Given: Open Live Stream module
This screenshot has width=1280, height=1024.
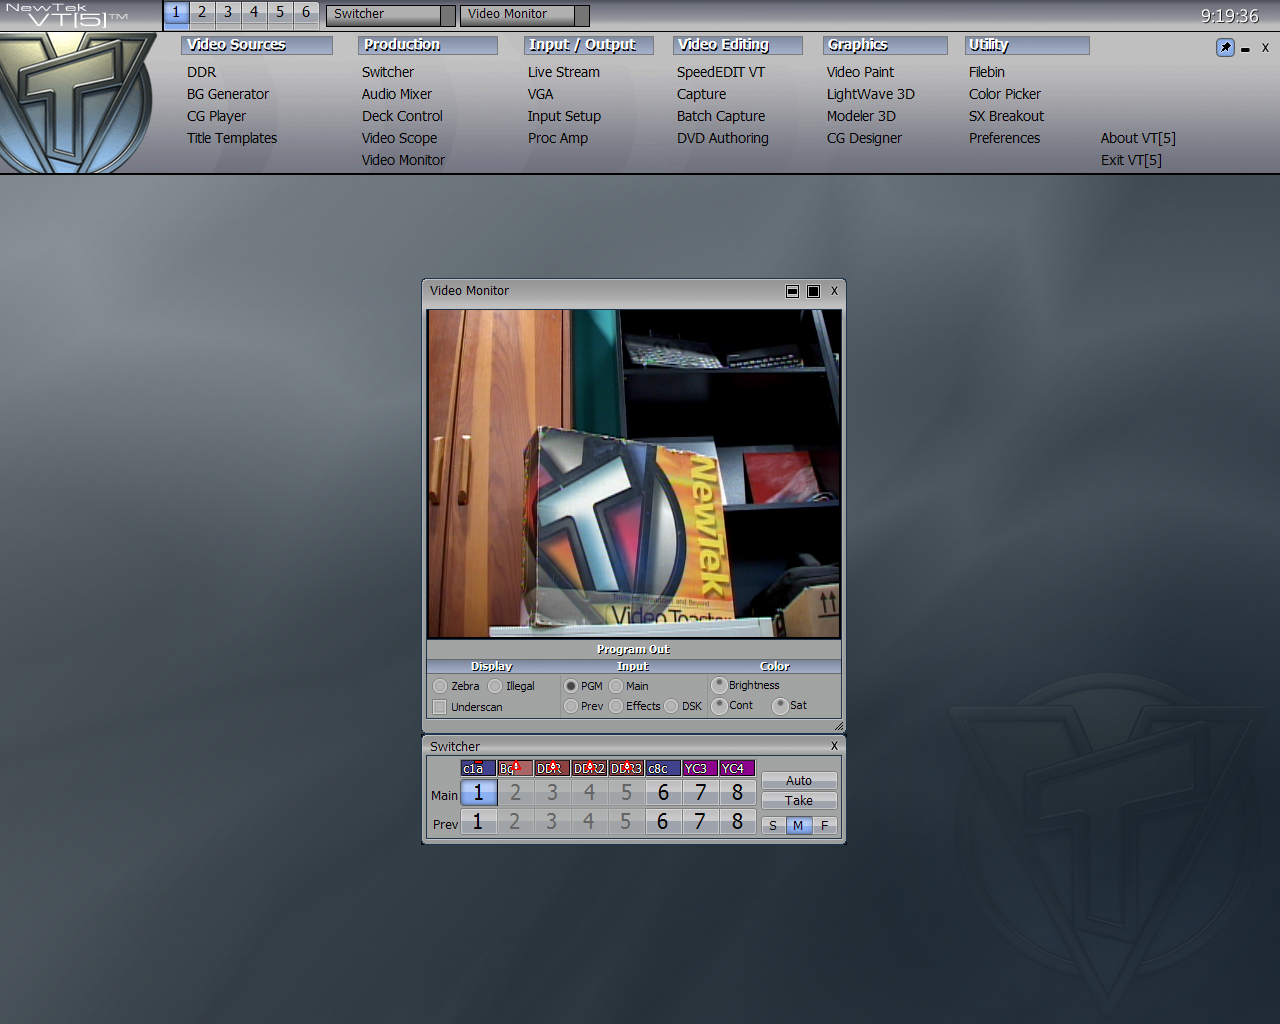Looking at the screenshot, I should (x=564, y=72).
